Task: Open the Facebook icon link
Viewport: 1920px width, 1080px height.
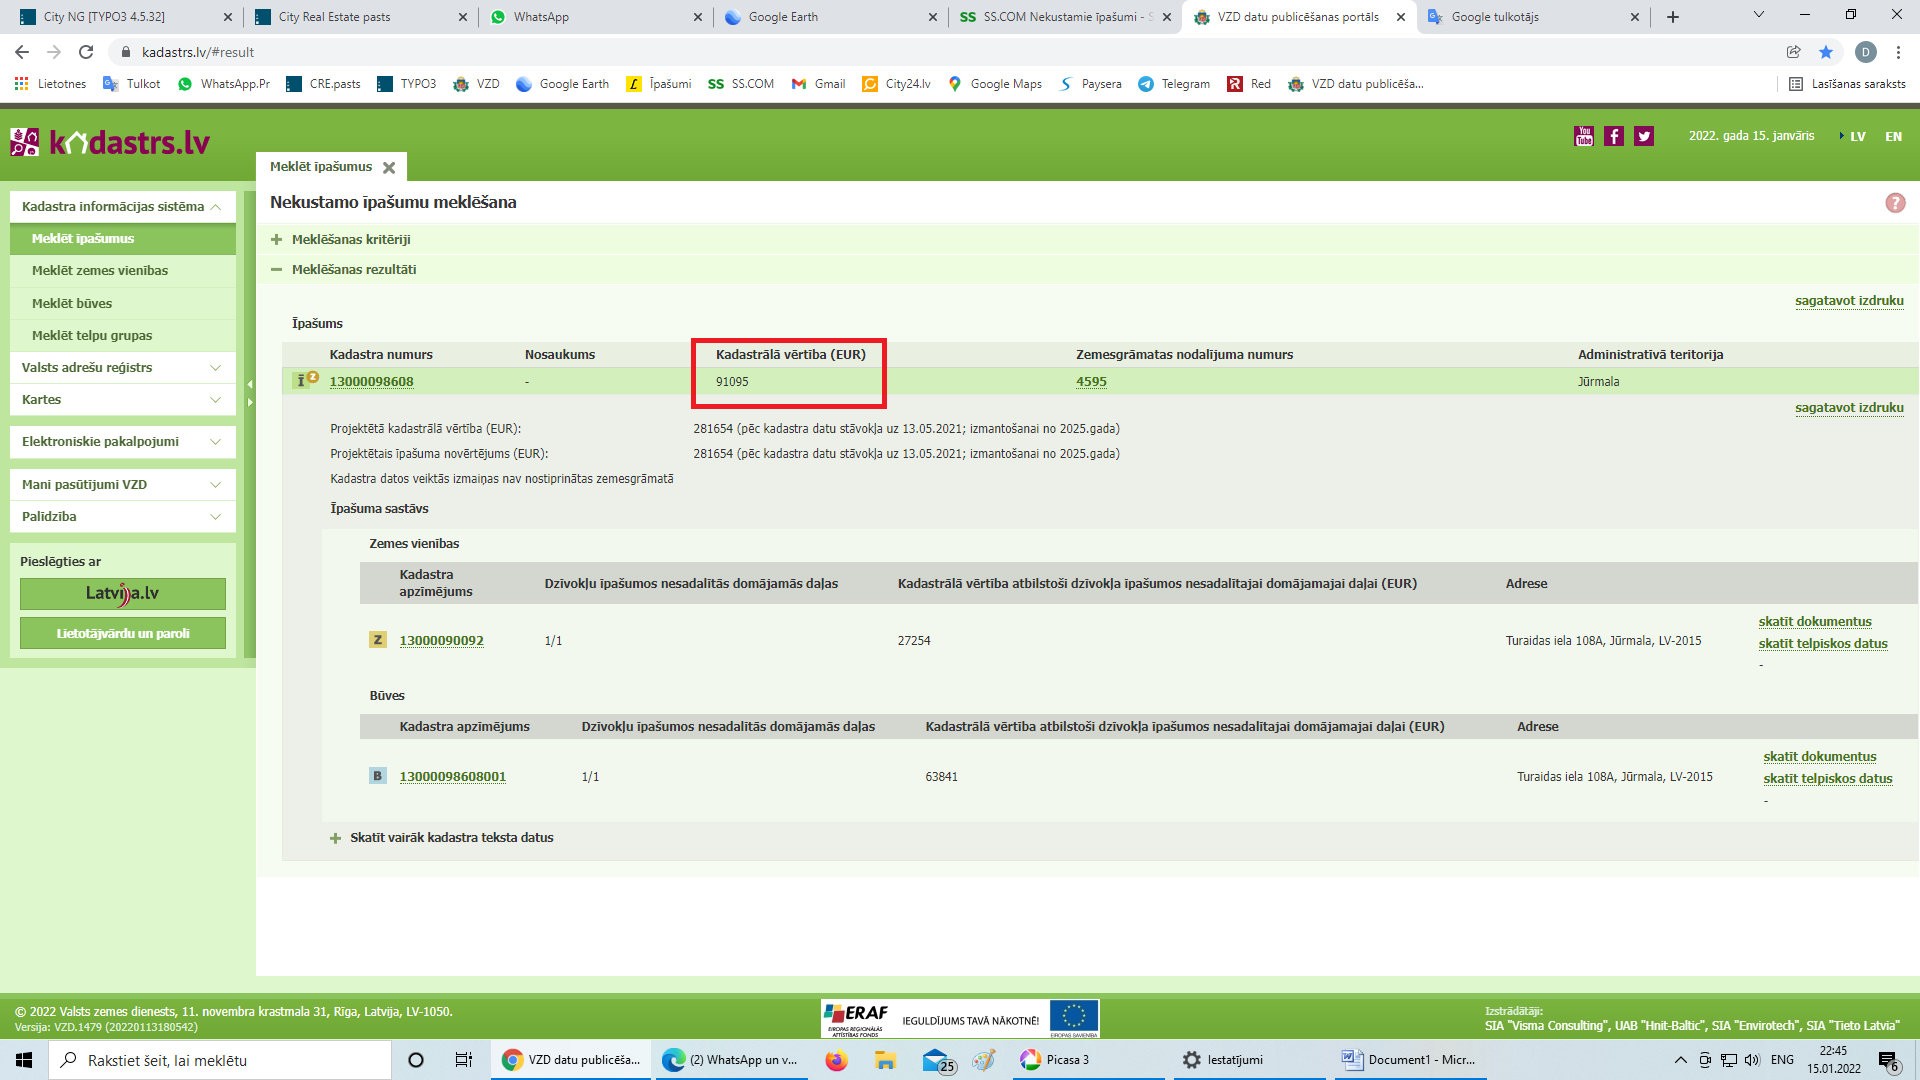Action: (1614, 136)
